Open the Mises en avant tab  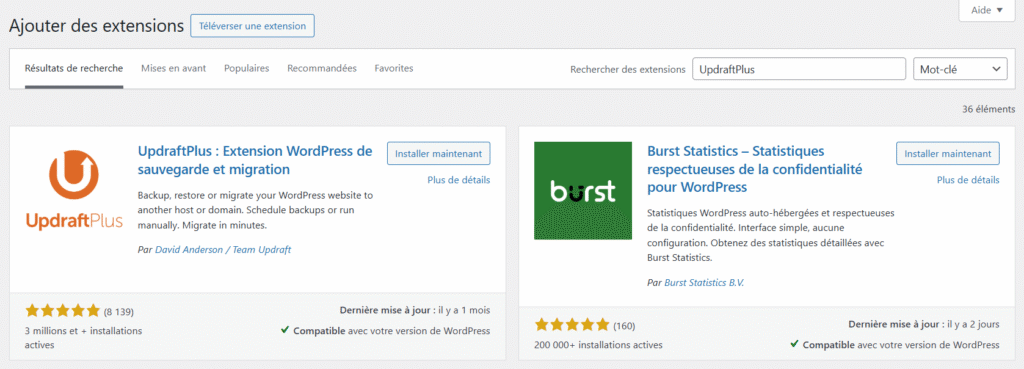coord(174,68)
